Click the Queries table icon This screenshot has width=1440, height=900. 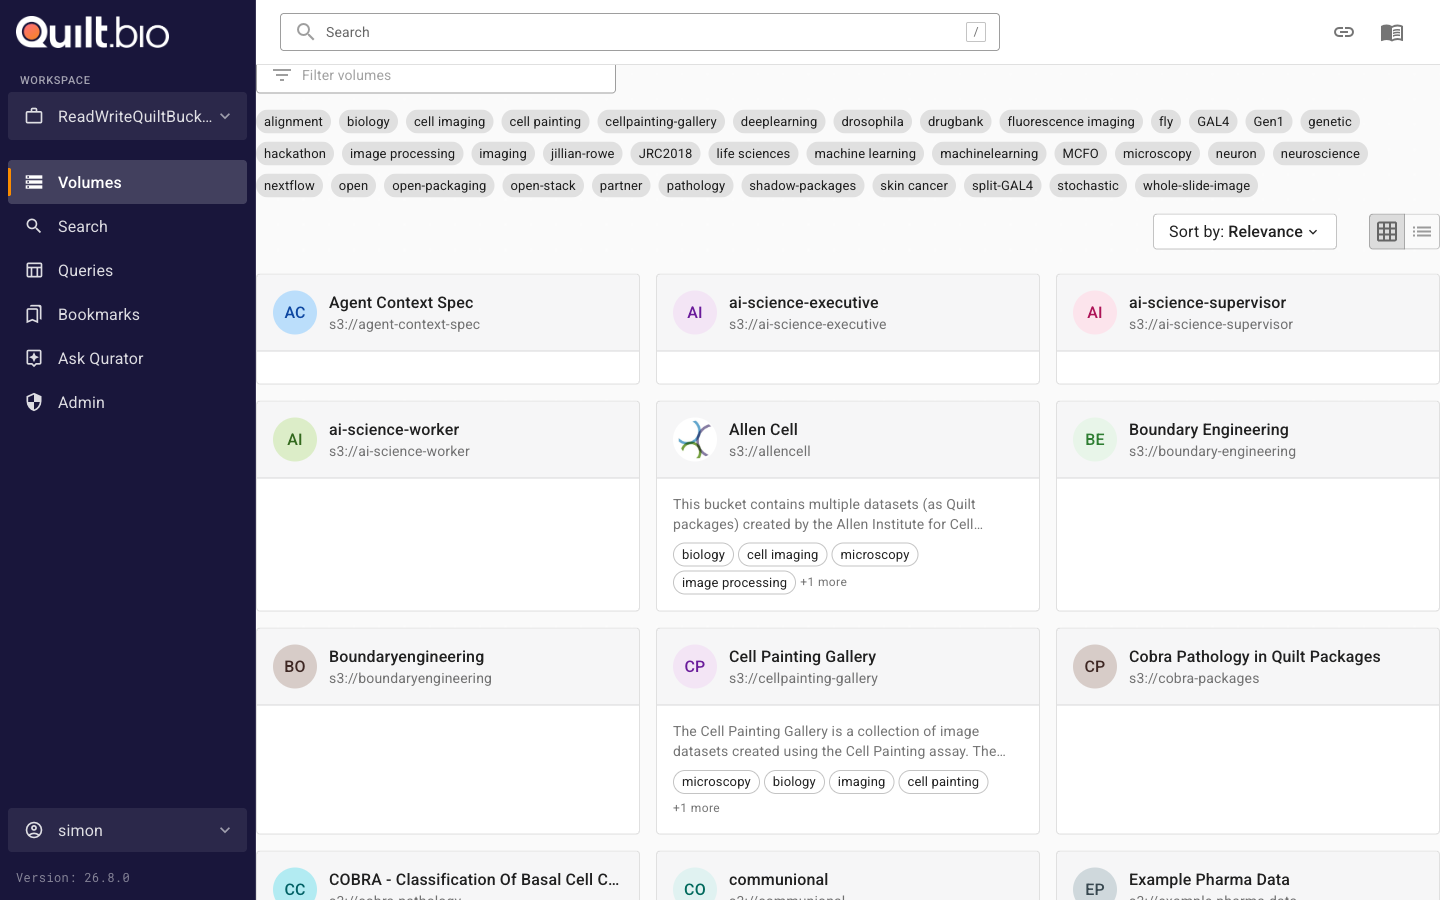34,270
